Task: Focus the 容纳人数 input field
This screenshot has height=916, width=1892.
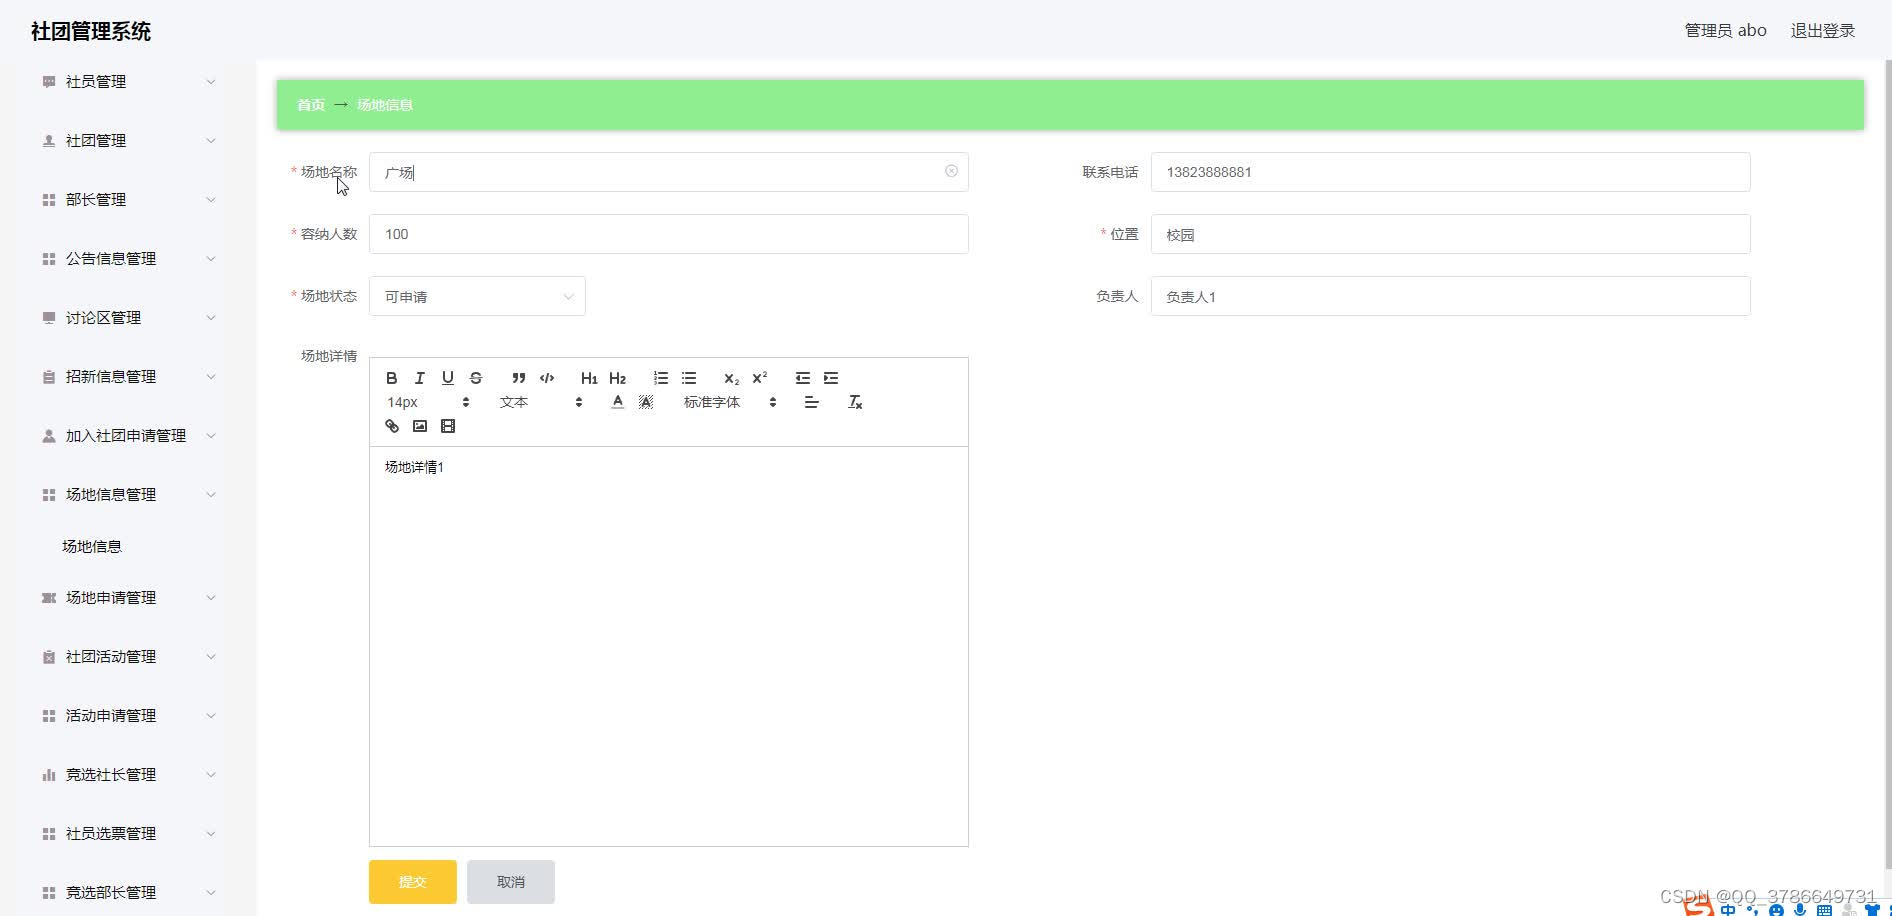Action: 668,234
